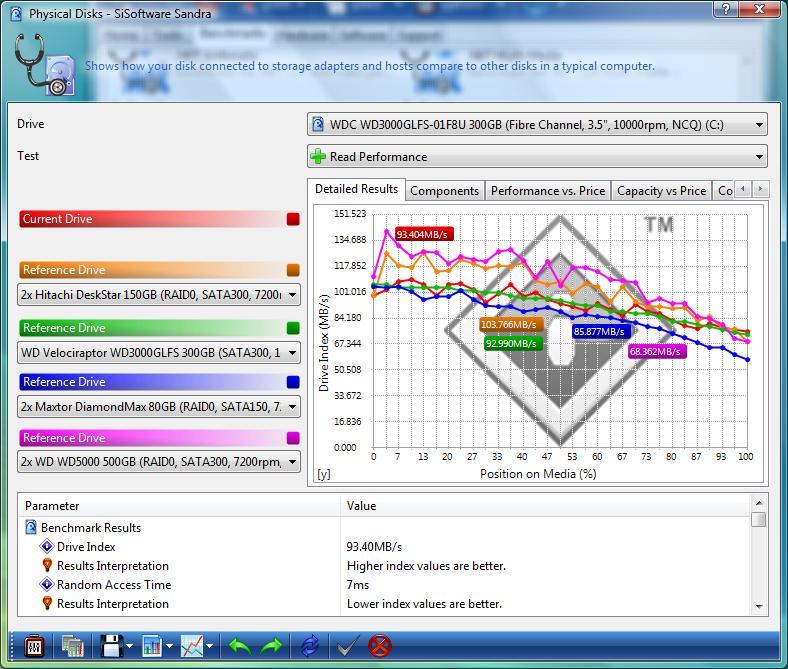Go back with the green left arrow

[240, 646]
